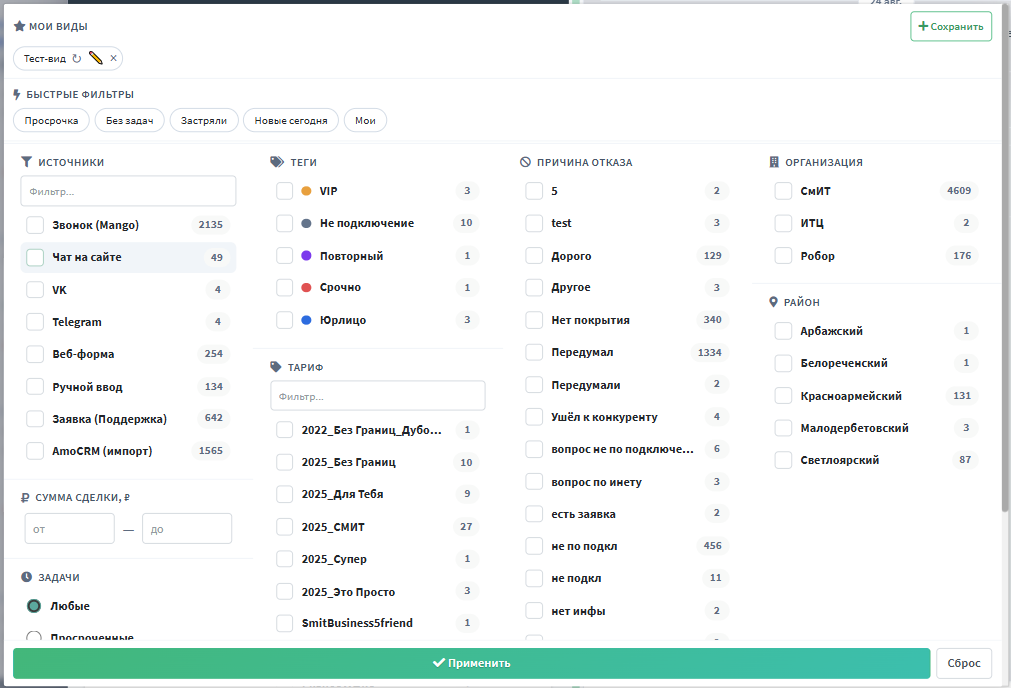Image resolution: width=1011 pixels, height=688 pixels.
Task: Click the 4609 count beside СМИТ
Action: pyautogui.click(x=959, y=191)
